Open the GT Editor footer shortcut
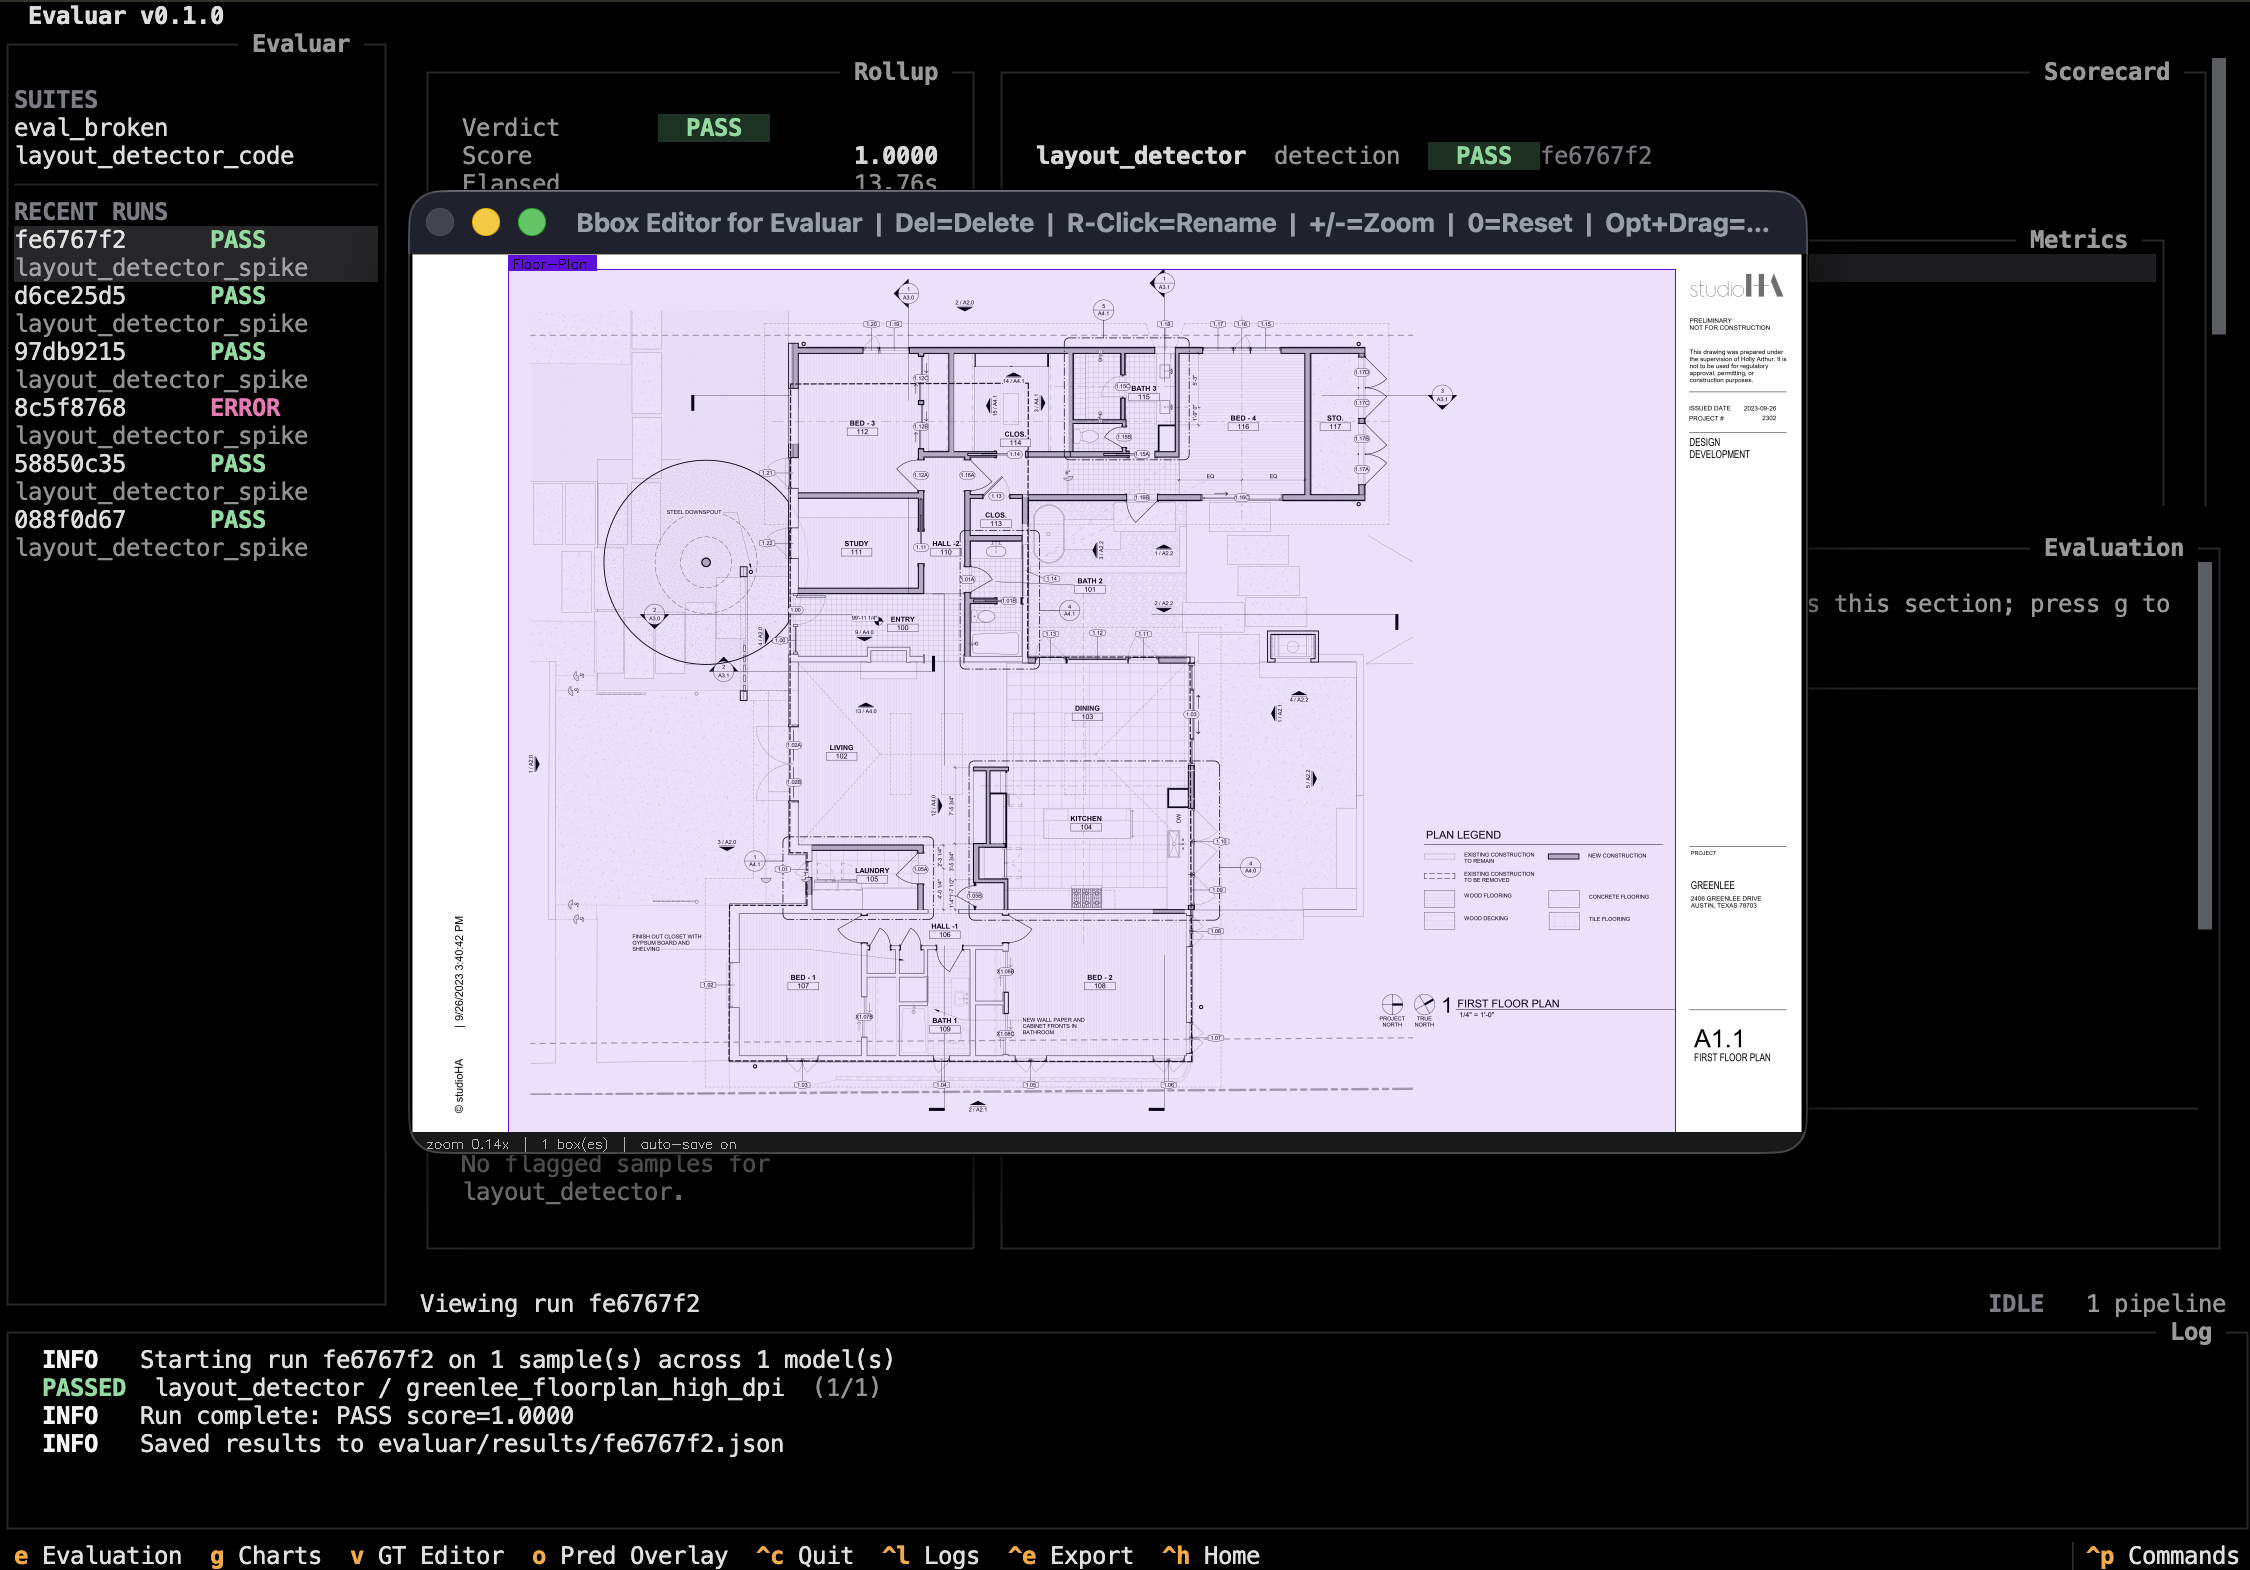The image size is (2250, 1570). point(427,1556)
